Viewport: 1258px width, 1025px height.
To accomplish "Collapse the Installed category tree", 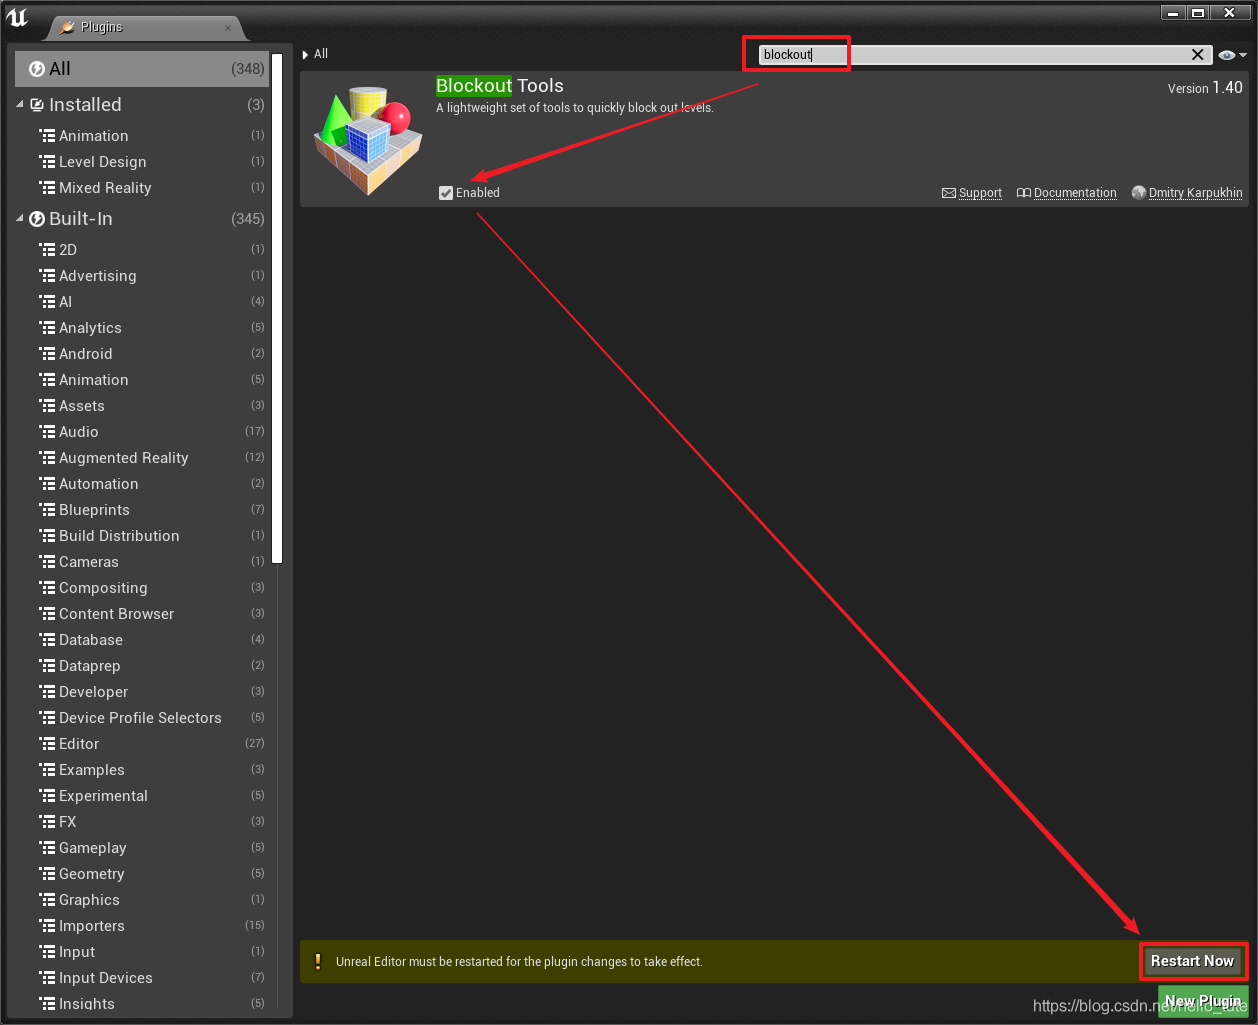I will pos(20,105).
